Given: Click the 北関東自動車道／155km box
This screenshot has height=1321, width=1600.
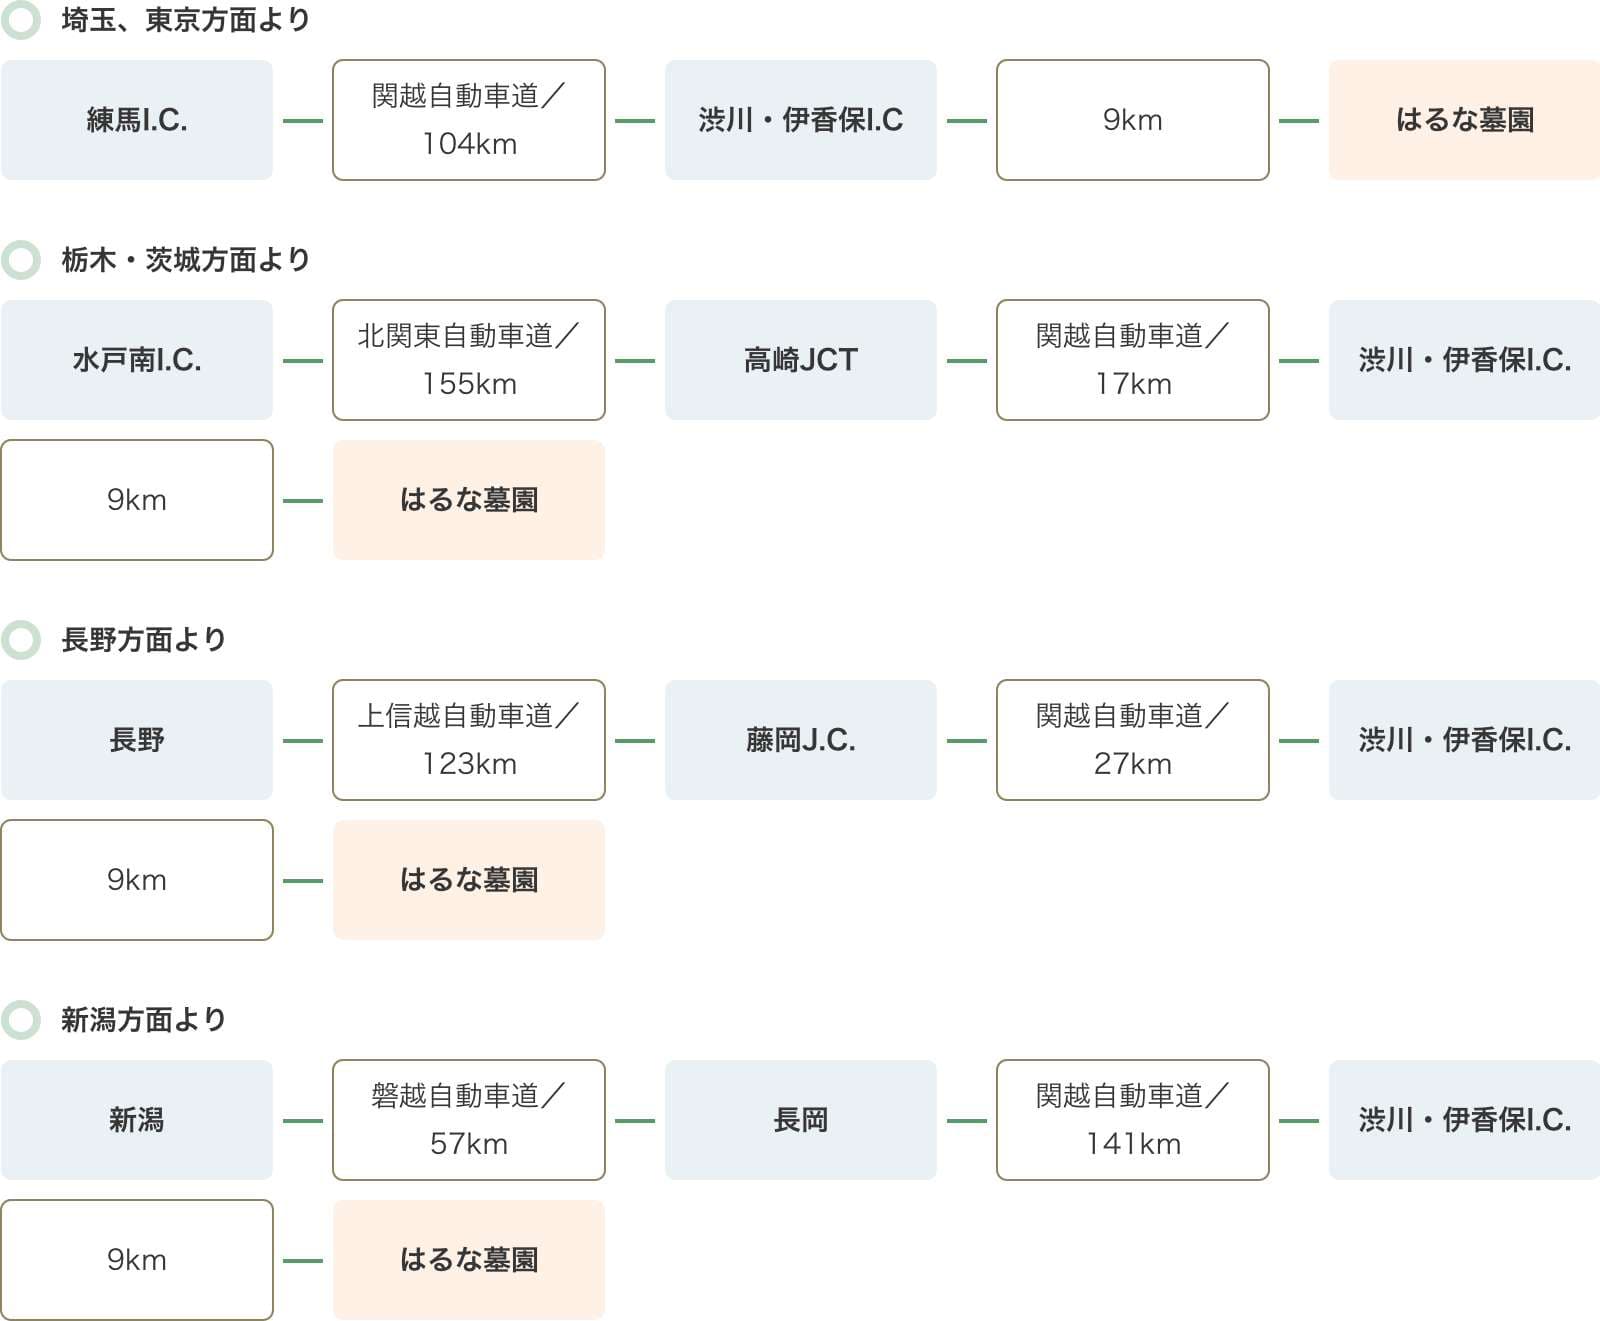Looking at the screenshot, I should click(469, 360).
